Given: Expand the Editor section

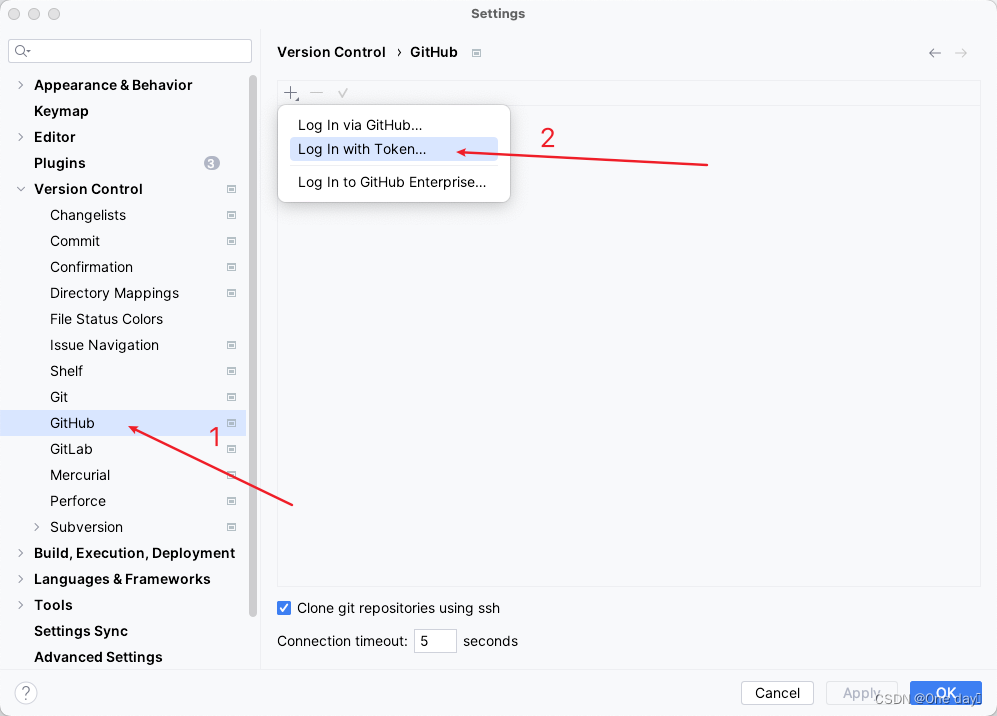Looking at the screenshot, I should [20, 137].
